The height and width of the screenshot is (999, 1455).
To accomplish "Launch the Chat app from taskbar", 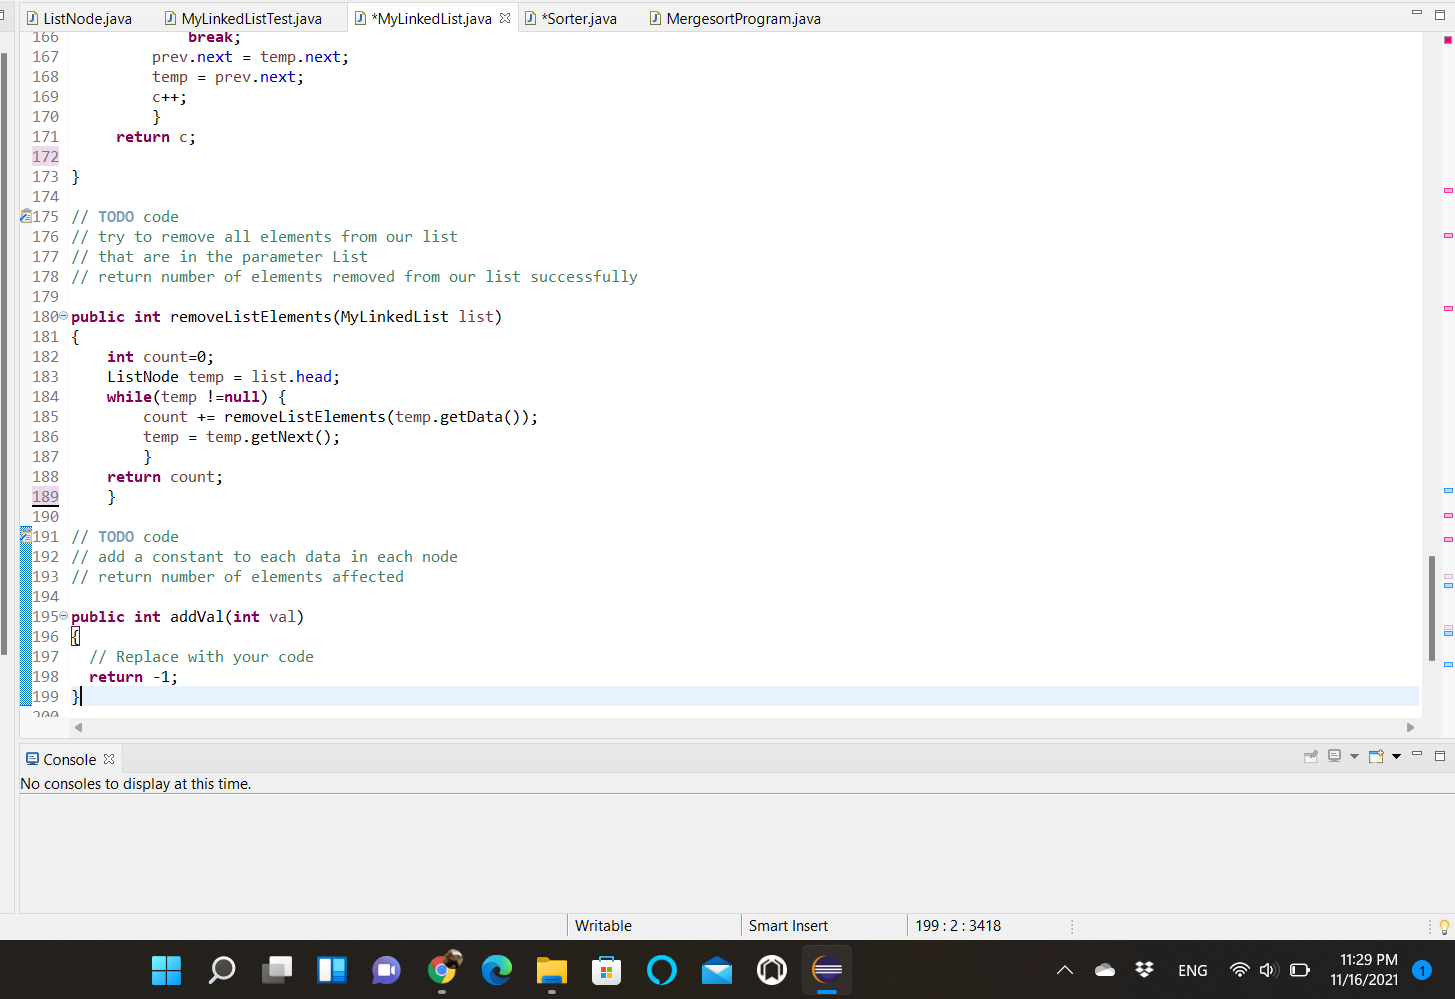I will click(387, 970).
